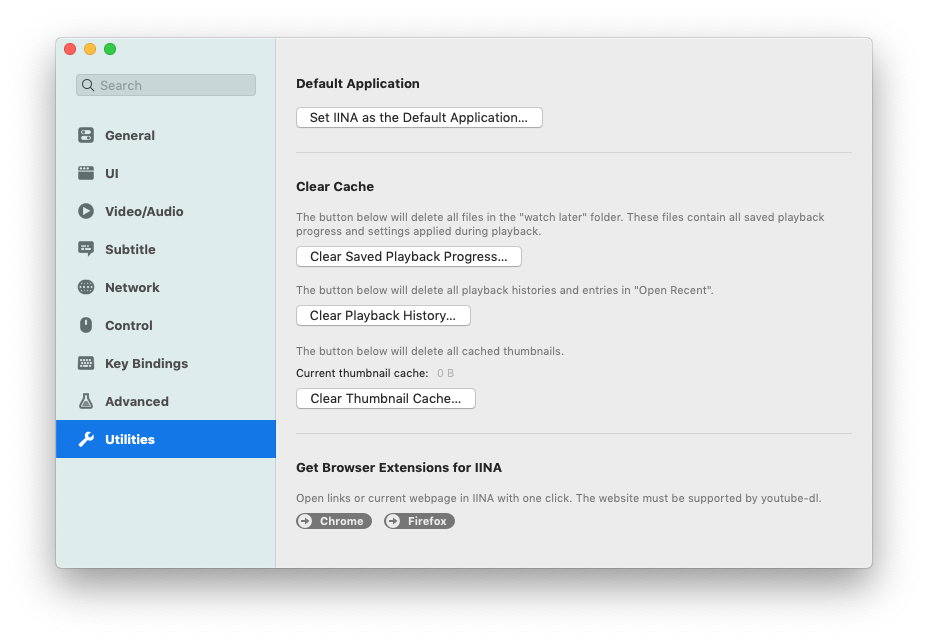Viewport: 928px width, 642px height.
Task: Click the Default Application heading
Action: point(357,83)
